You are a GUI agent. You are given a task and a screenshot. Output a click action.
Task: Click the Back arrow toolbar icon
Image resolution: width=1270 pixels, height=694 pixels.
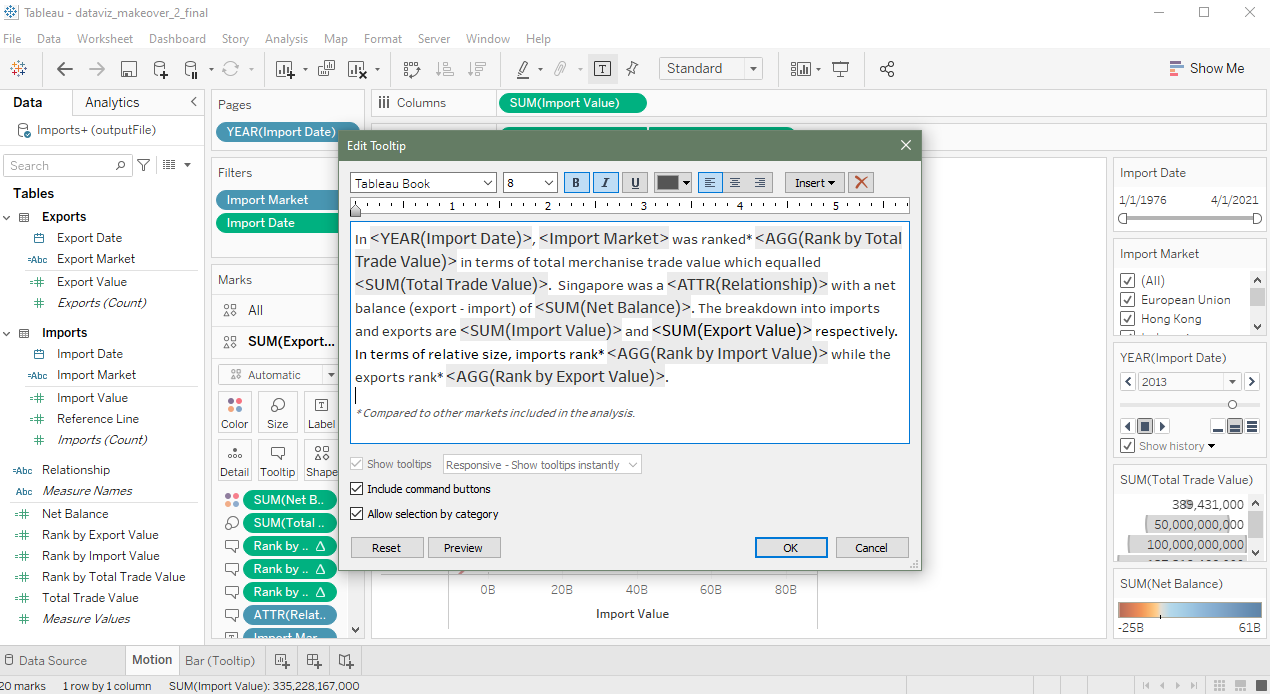pyautogui.click(x=65, y=69)
